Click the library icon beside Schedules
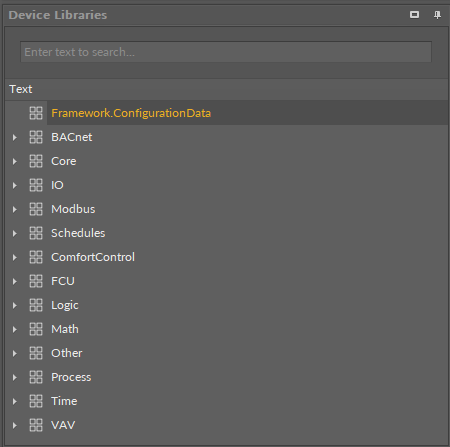This screenshot has height=447, width=450. [x=36, y=233]
